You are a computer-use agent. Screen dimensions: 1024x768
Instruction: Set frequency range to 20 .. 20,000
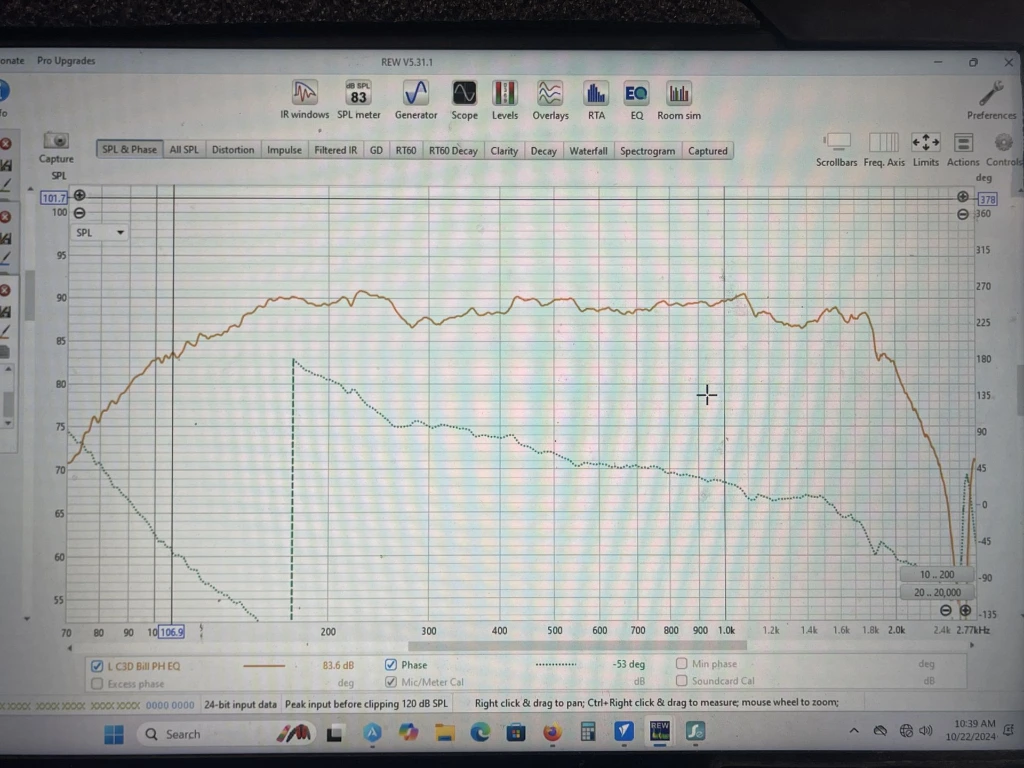(x=936, y=592)
